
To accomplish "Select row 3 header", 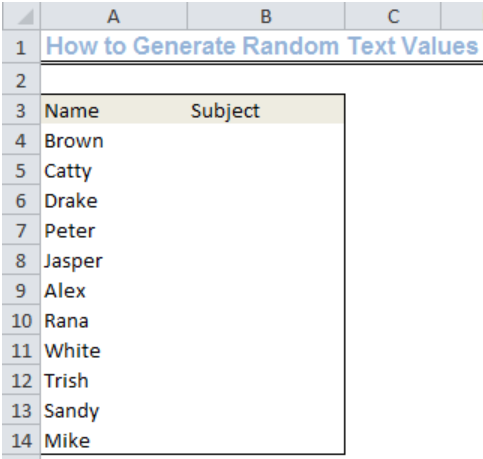I will point(21,110).
